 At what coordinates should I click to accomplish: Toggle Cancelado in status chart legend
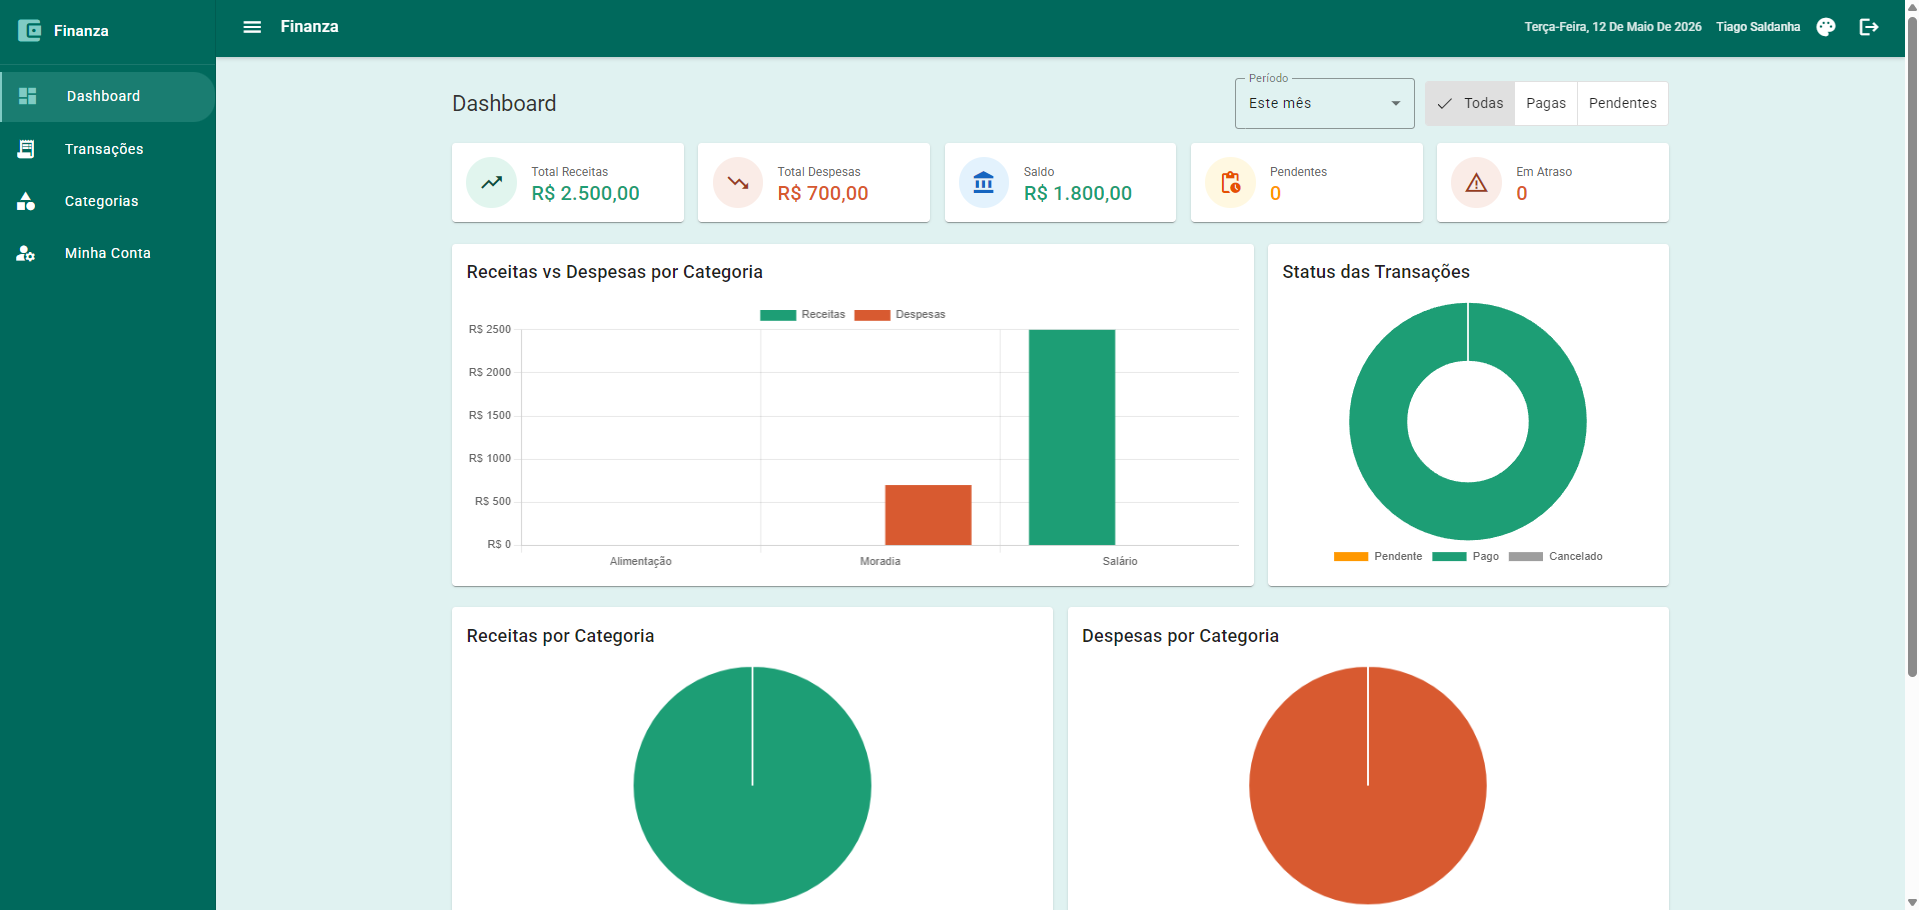[1555, 556]
